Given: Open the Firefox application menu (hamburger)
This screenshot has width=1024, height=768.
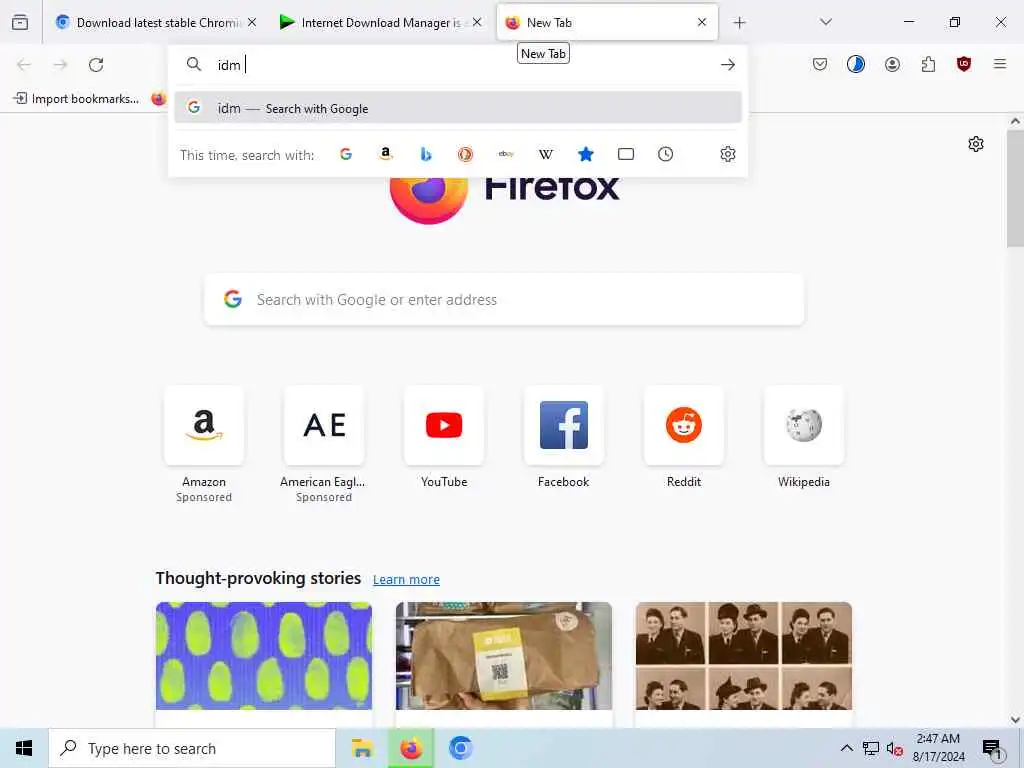Looking at the screenshot, I should point(1000,64).
